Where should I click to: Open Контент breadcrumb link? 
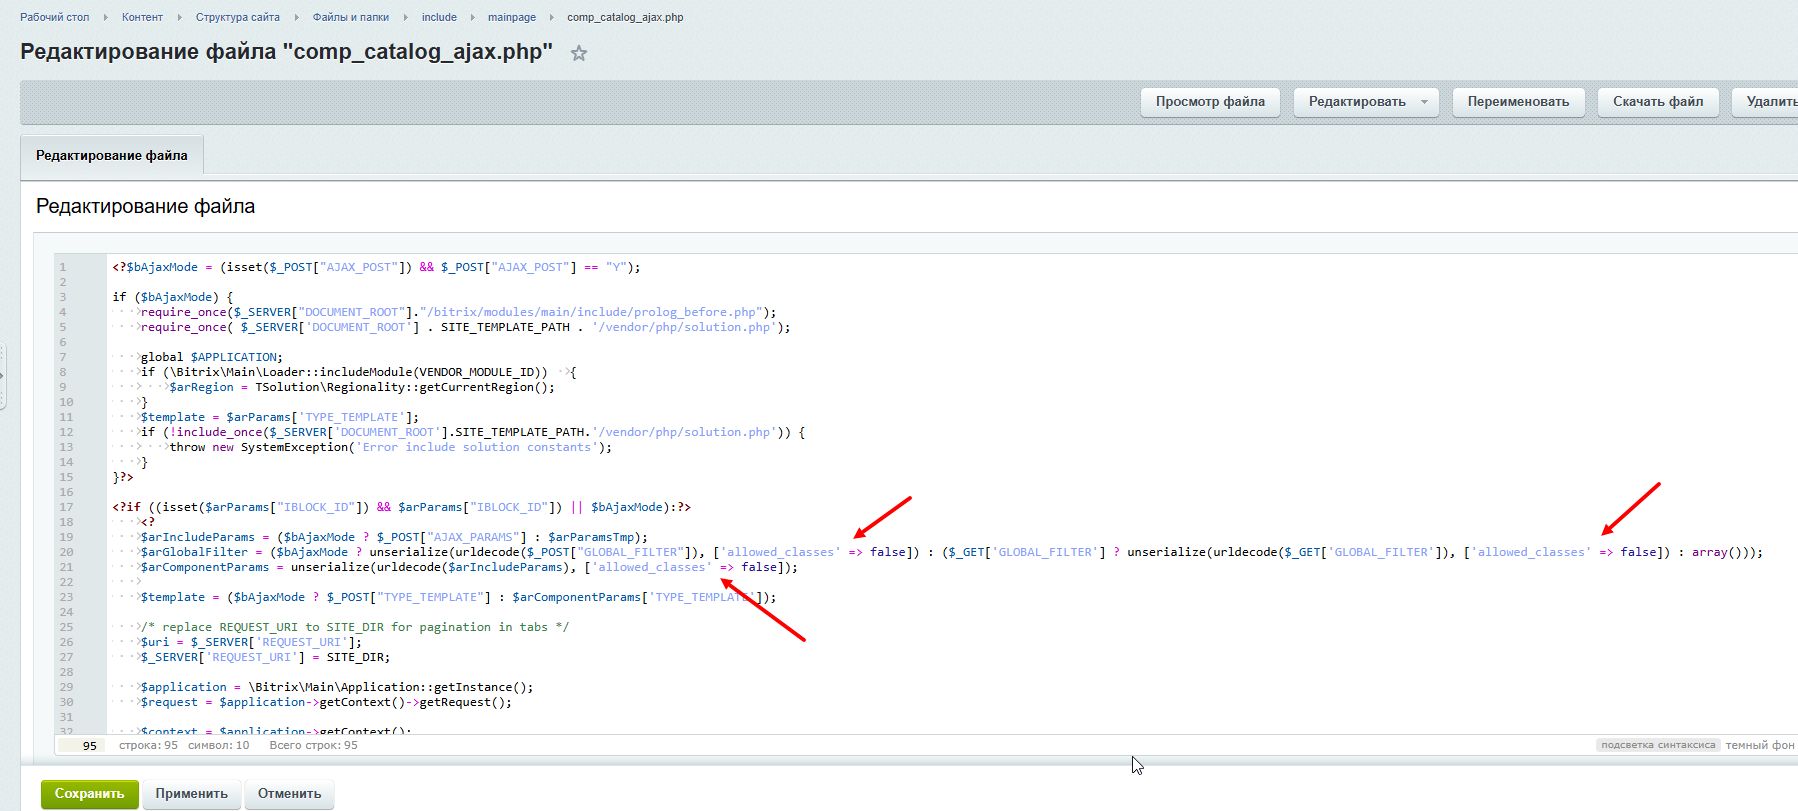142,17
